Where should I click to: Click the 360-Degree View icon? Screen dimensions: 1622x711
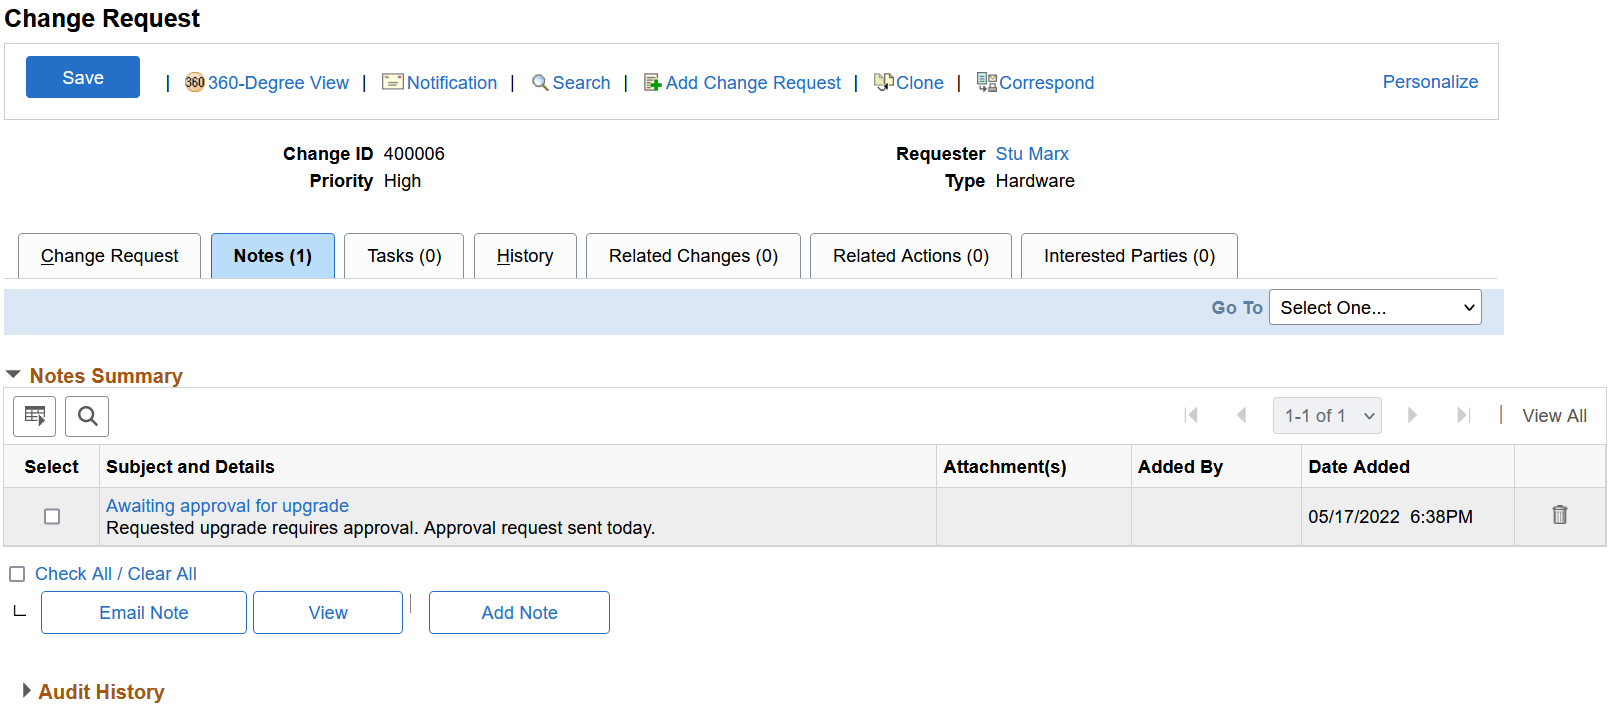pos(195,83)
